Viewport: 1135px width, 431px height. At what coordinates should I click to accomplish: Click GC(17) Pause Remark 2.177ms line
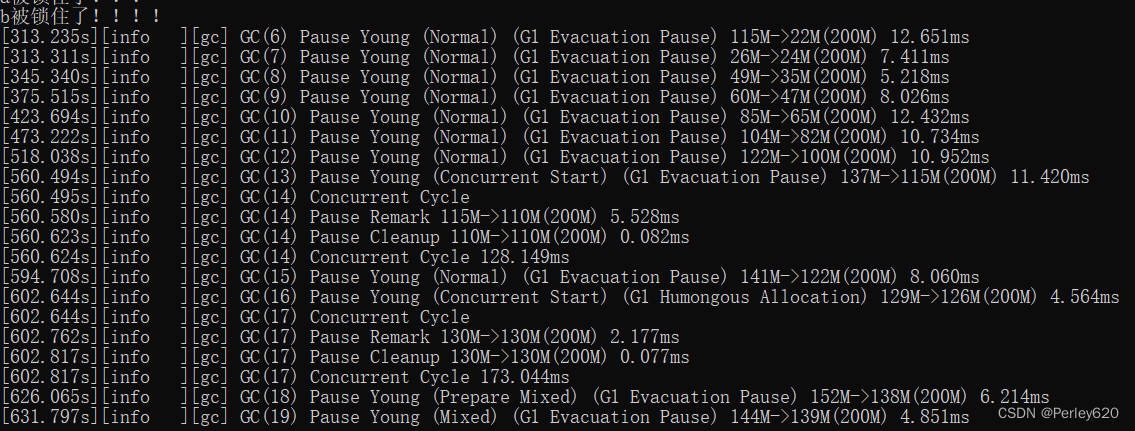click(x=340, y=338)
